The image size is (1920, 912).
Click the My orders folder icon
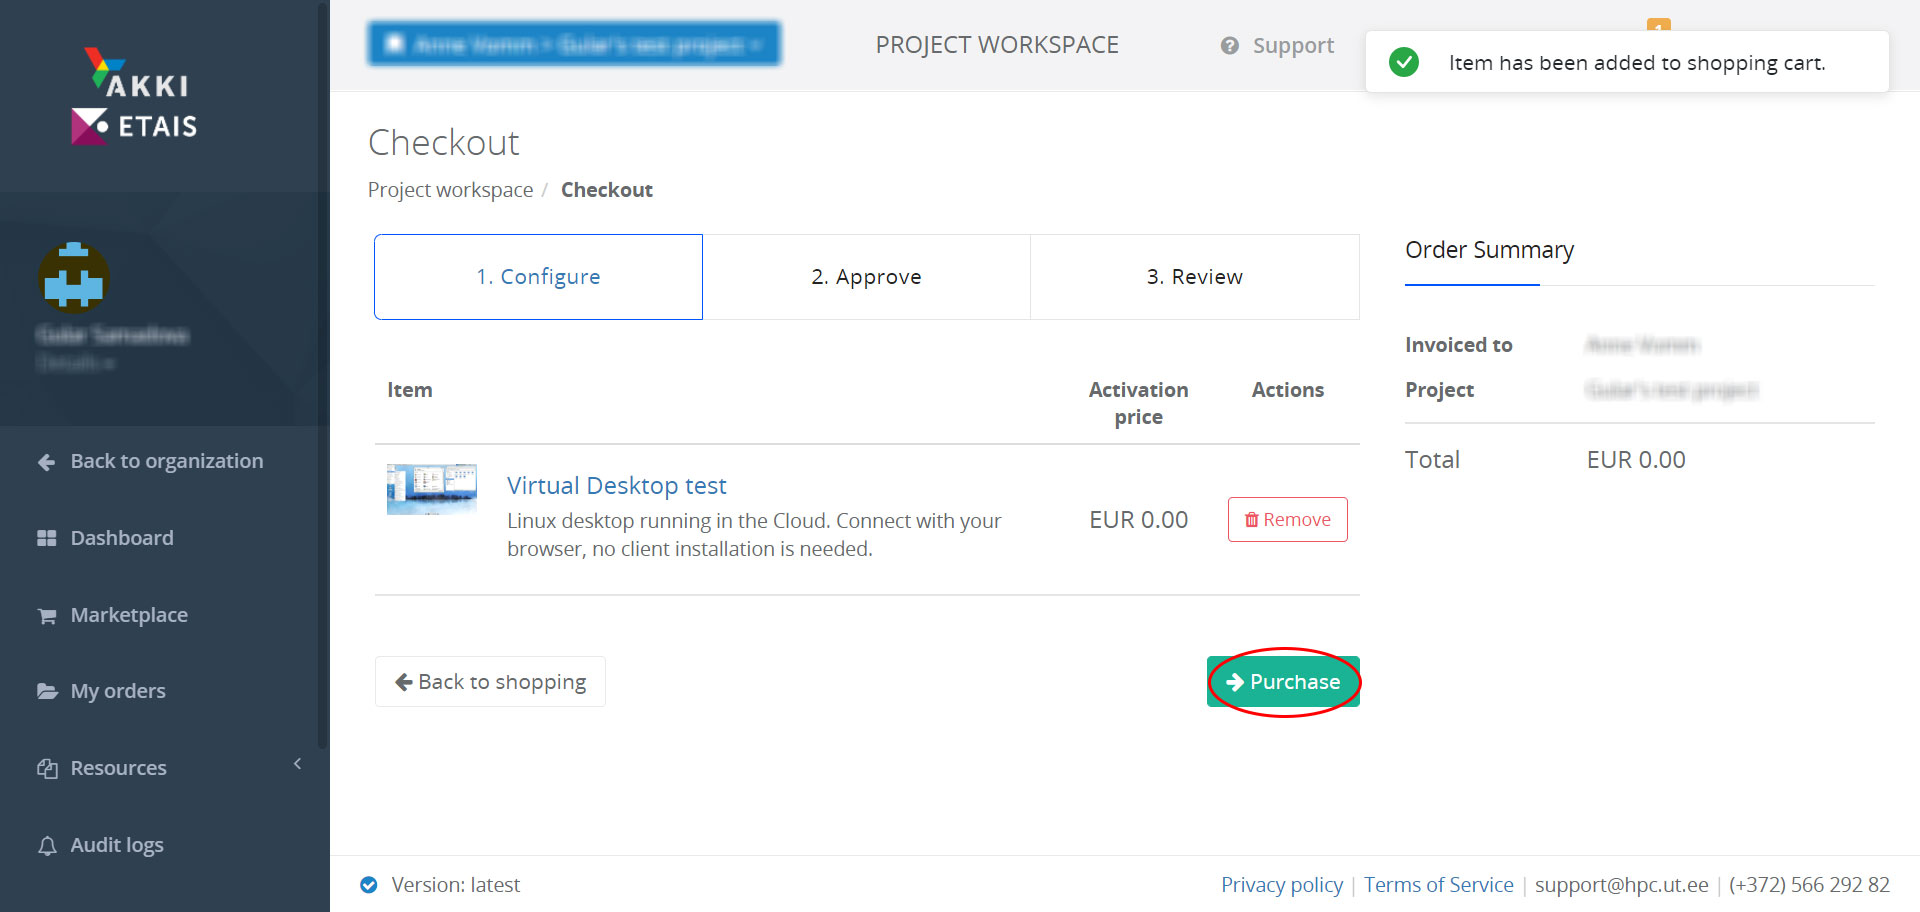pos(47,691)
